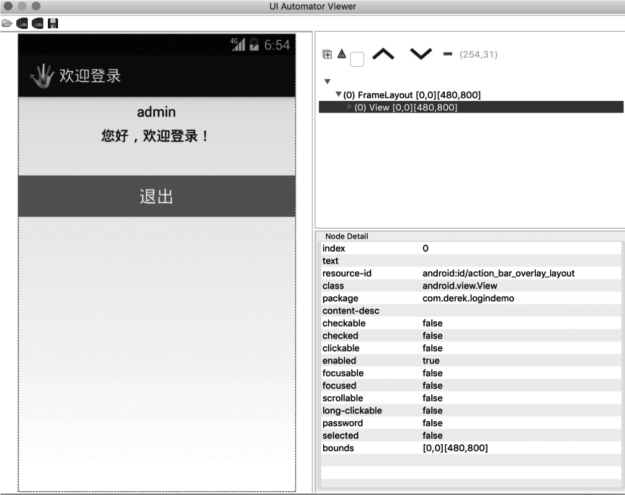The image size is (625, 495).
Task: Click the admin text in the screenshot
Action: 156,112
